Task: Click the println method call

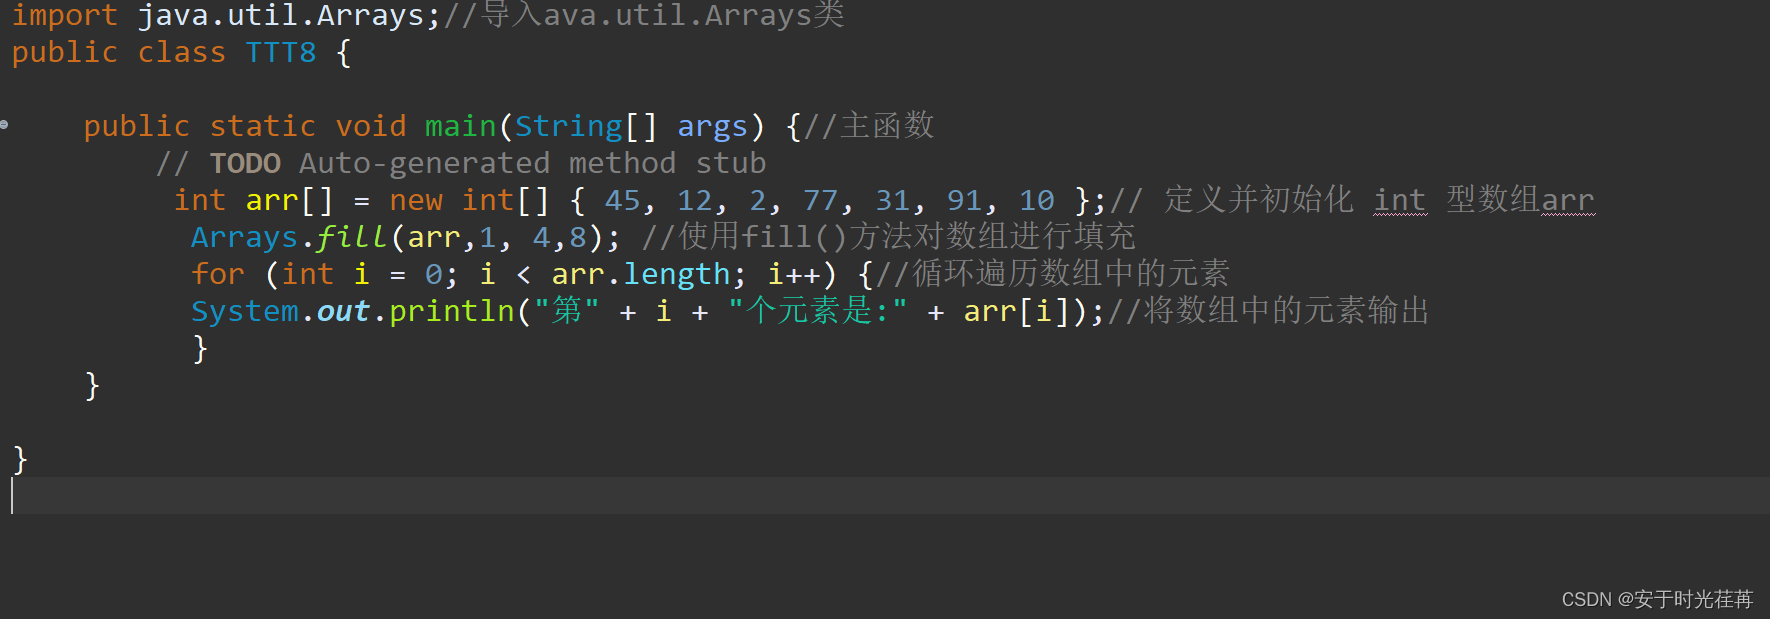Action: (x=451, y=311)
